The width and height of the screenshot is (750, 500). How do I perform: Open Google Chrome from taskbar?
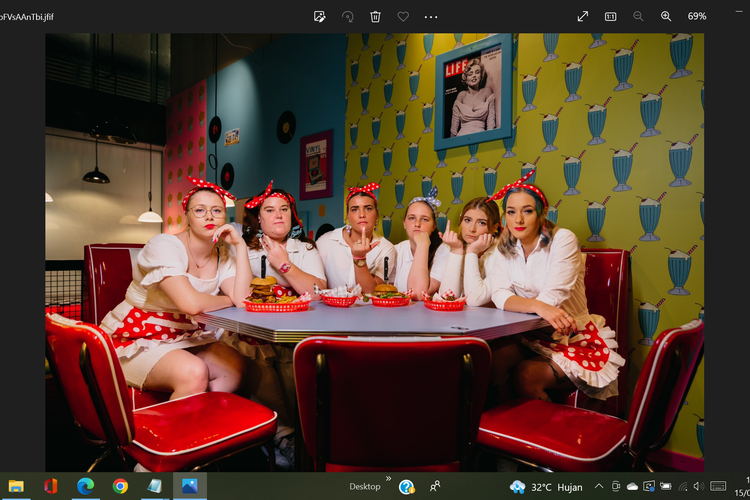[120, 486]
